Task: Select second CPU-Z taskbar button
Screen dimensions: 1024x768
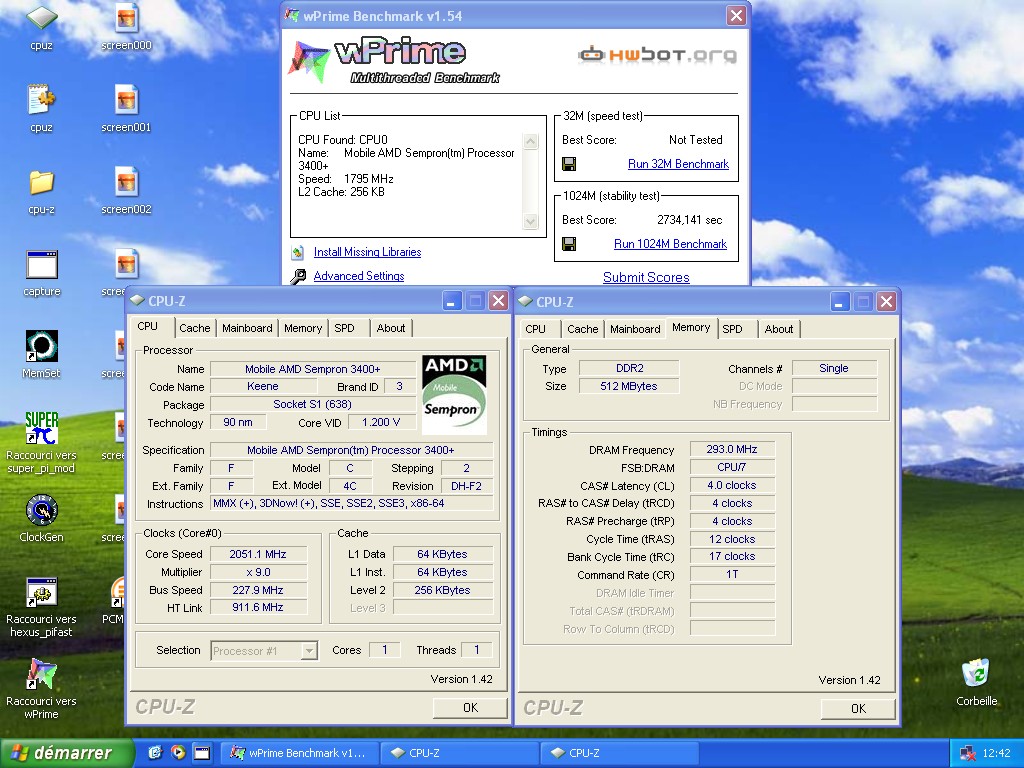Action: coord(619,753)
